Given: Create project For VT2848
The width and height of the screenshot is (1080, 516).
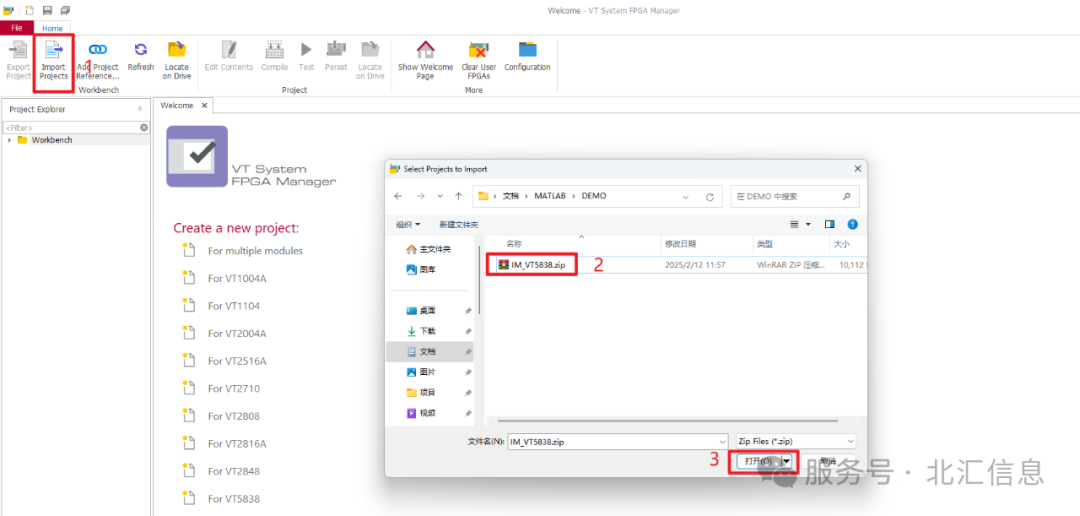Looking at the screenshot, I should click(x=233, y=471).
